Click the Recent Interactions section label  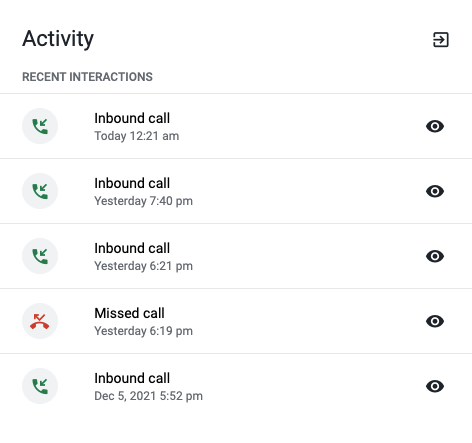pos(87,77)
